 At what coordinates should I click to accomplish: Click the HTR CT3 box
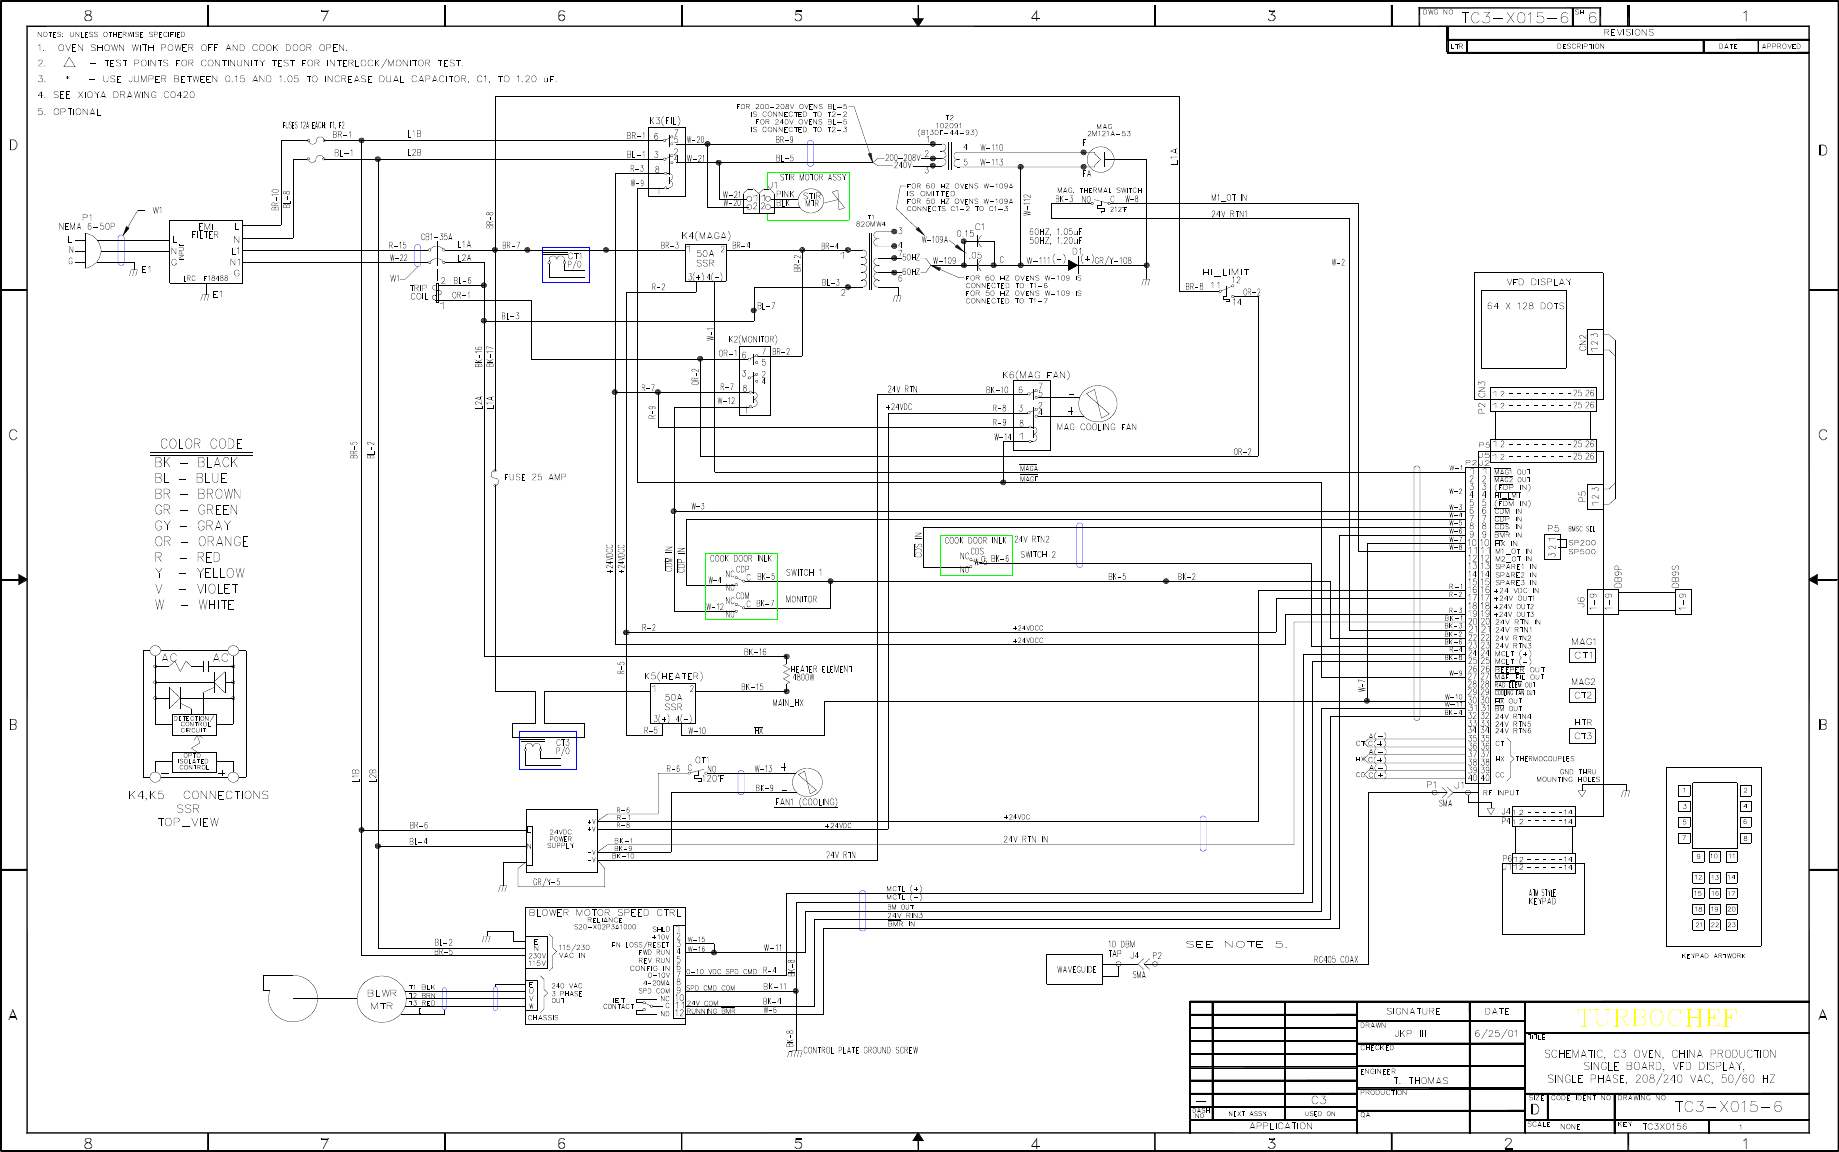[x=1583, y=736]
